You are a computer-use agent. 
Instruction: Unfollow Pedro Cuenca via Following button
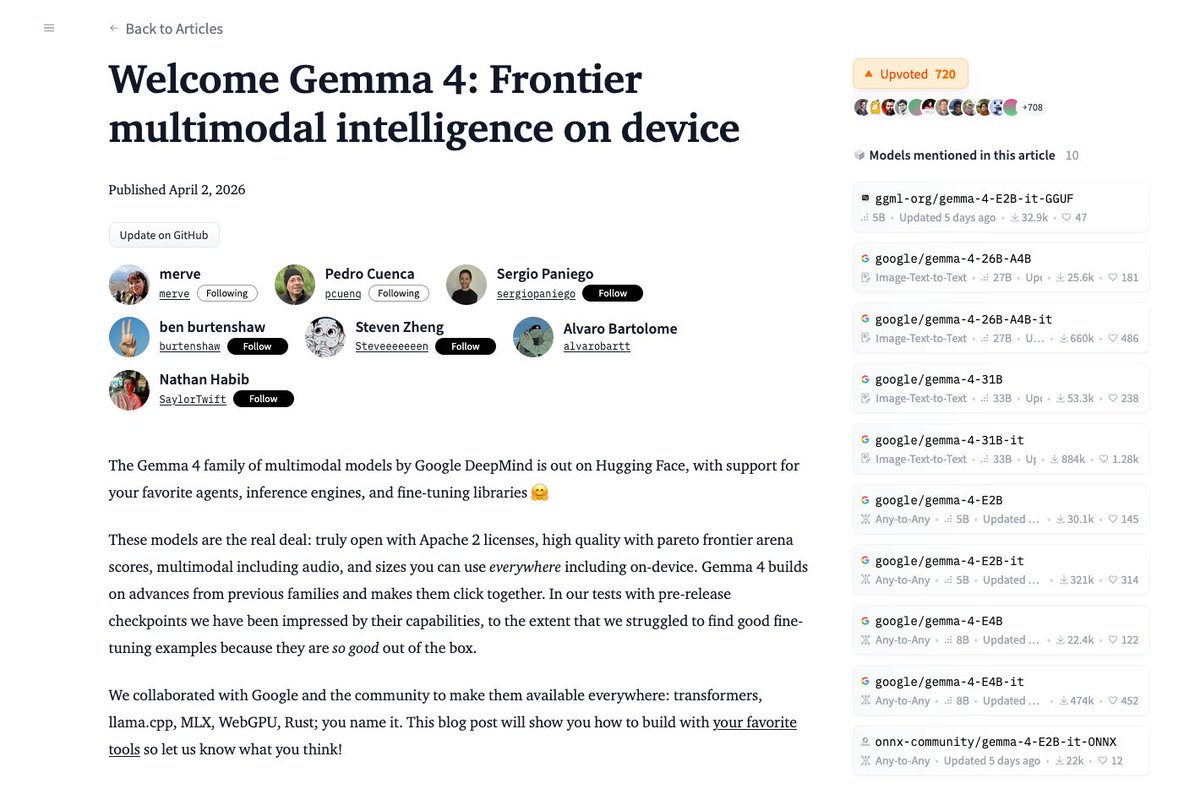(399, 293)
